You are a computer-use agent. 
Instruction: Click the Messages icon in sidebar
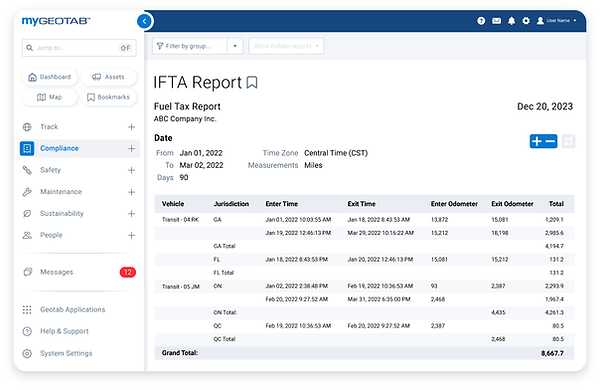27,272
